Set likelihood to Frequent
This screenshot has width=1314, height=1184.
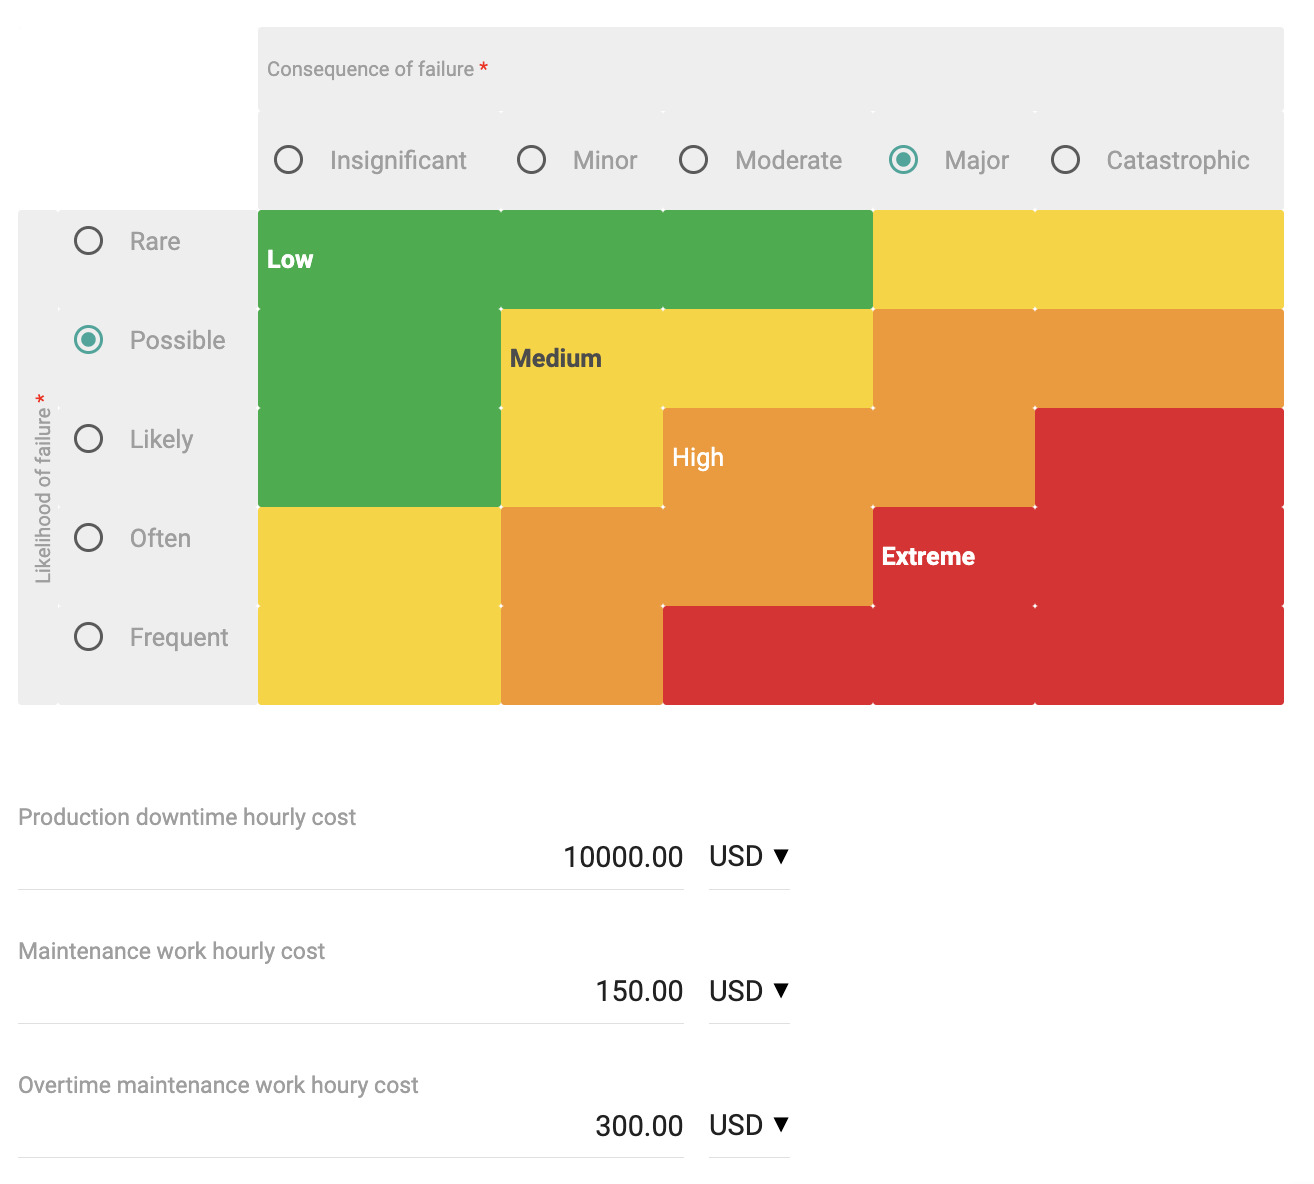coord(89,637)
